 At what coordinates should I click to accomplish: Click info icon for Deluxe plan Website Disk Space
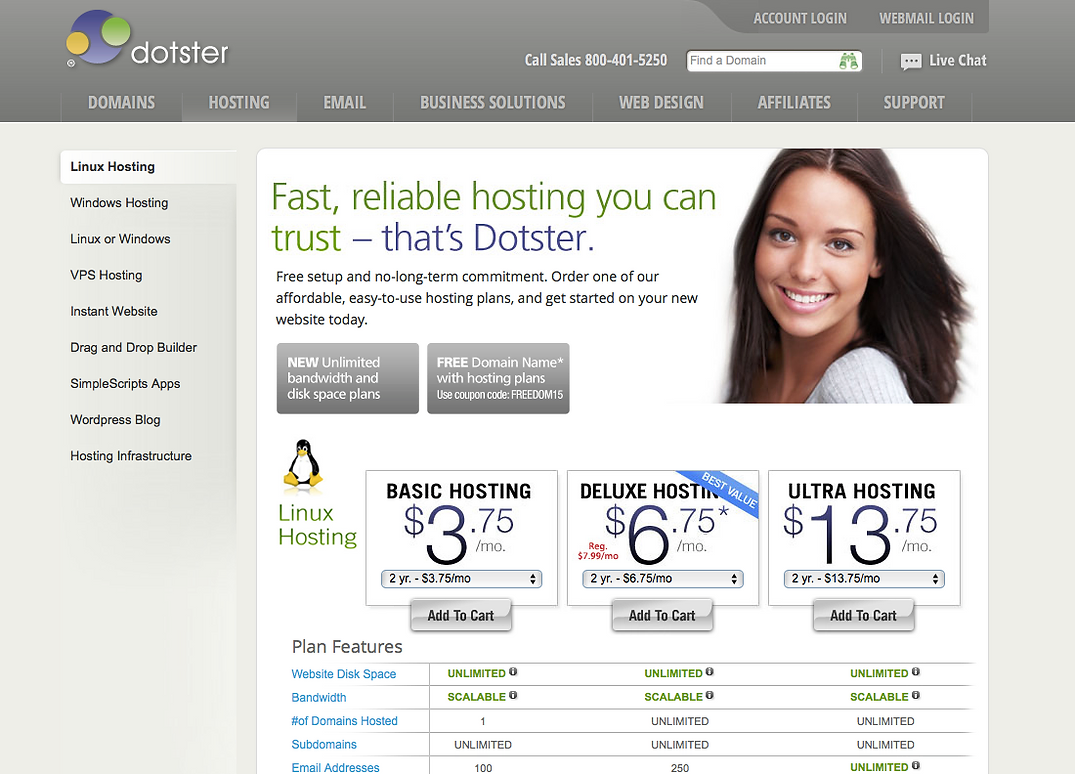pos(710,672)
